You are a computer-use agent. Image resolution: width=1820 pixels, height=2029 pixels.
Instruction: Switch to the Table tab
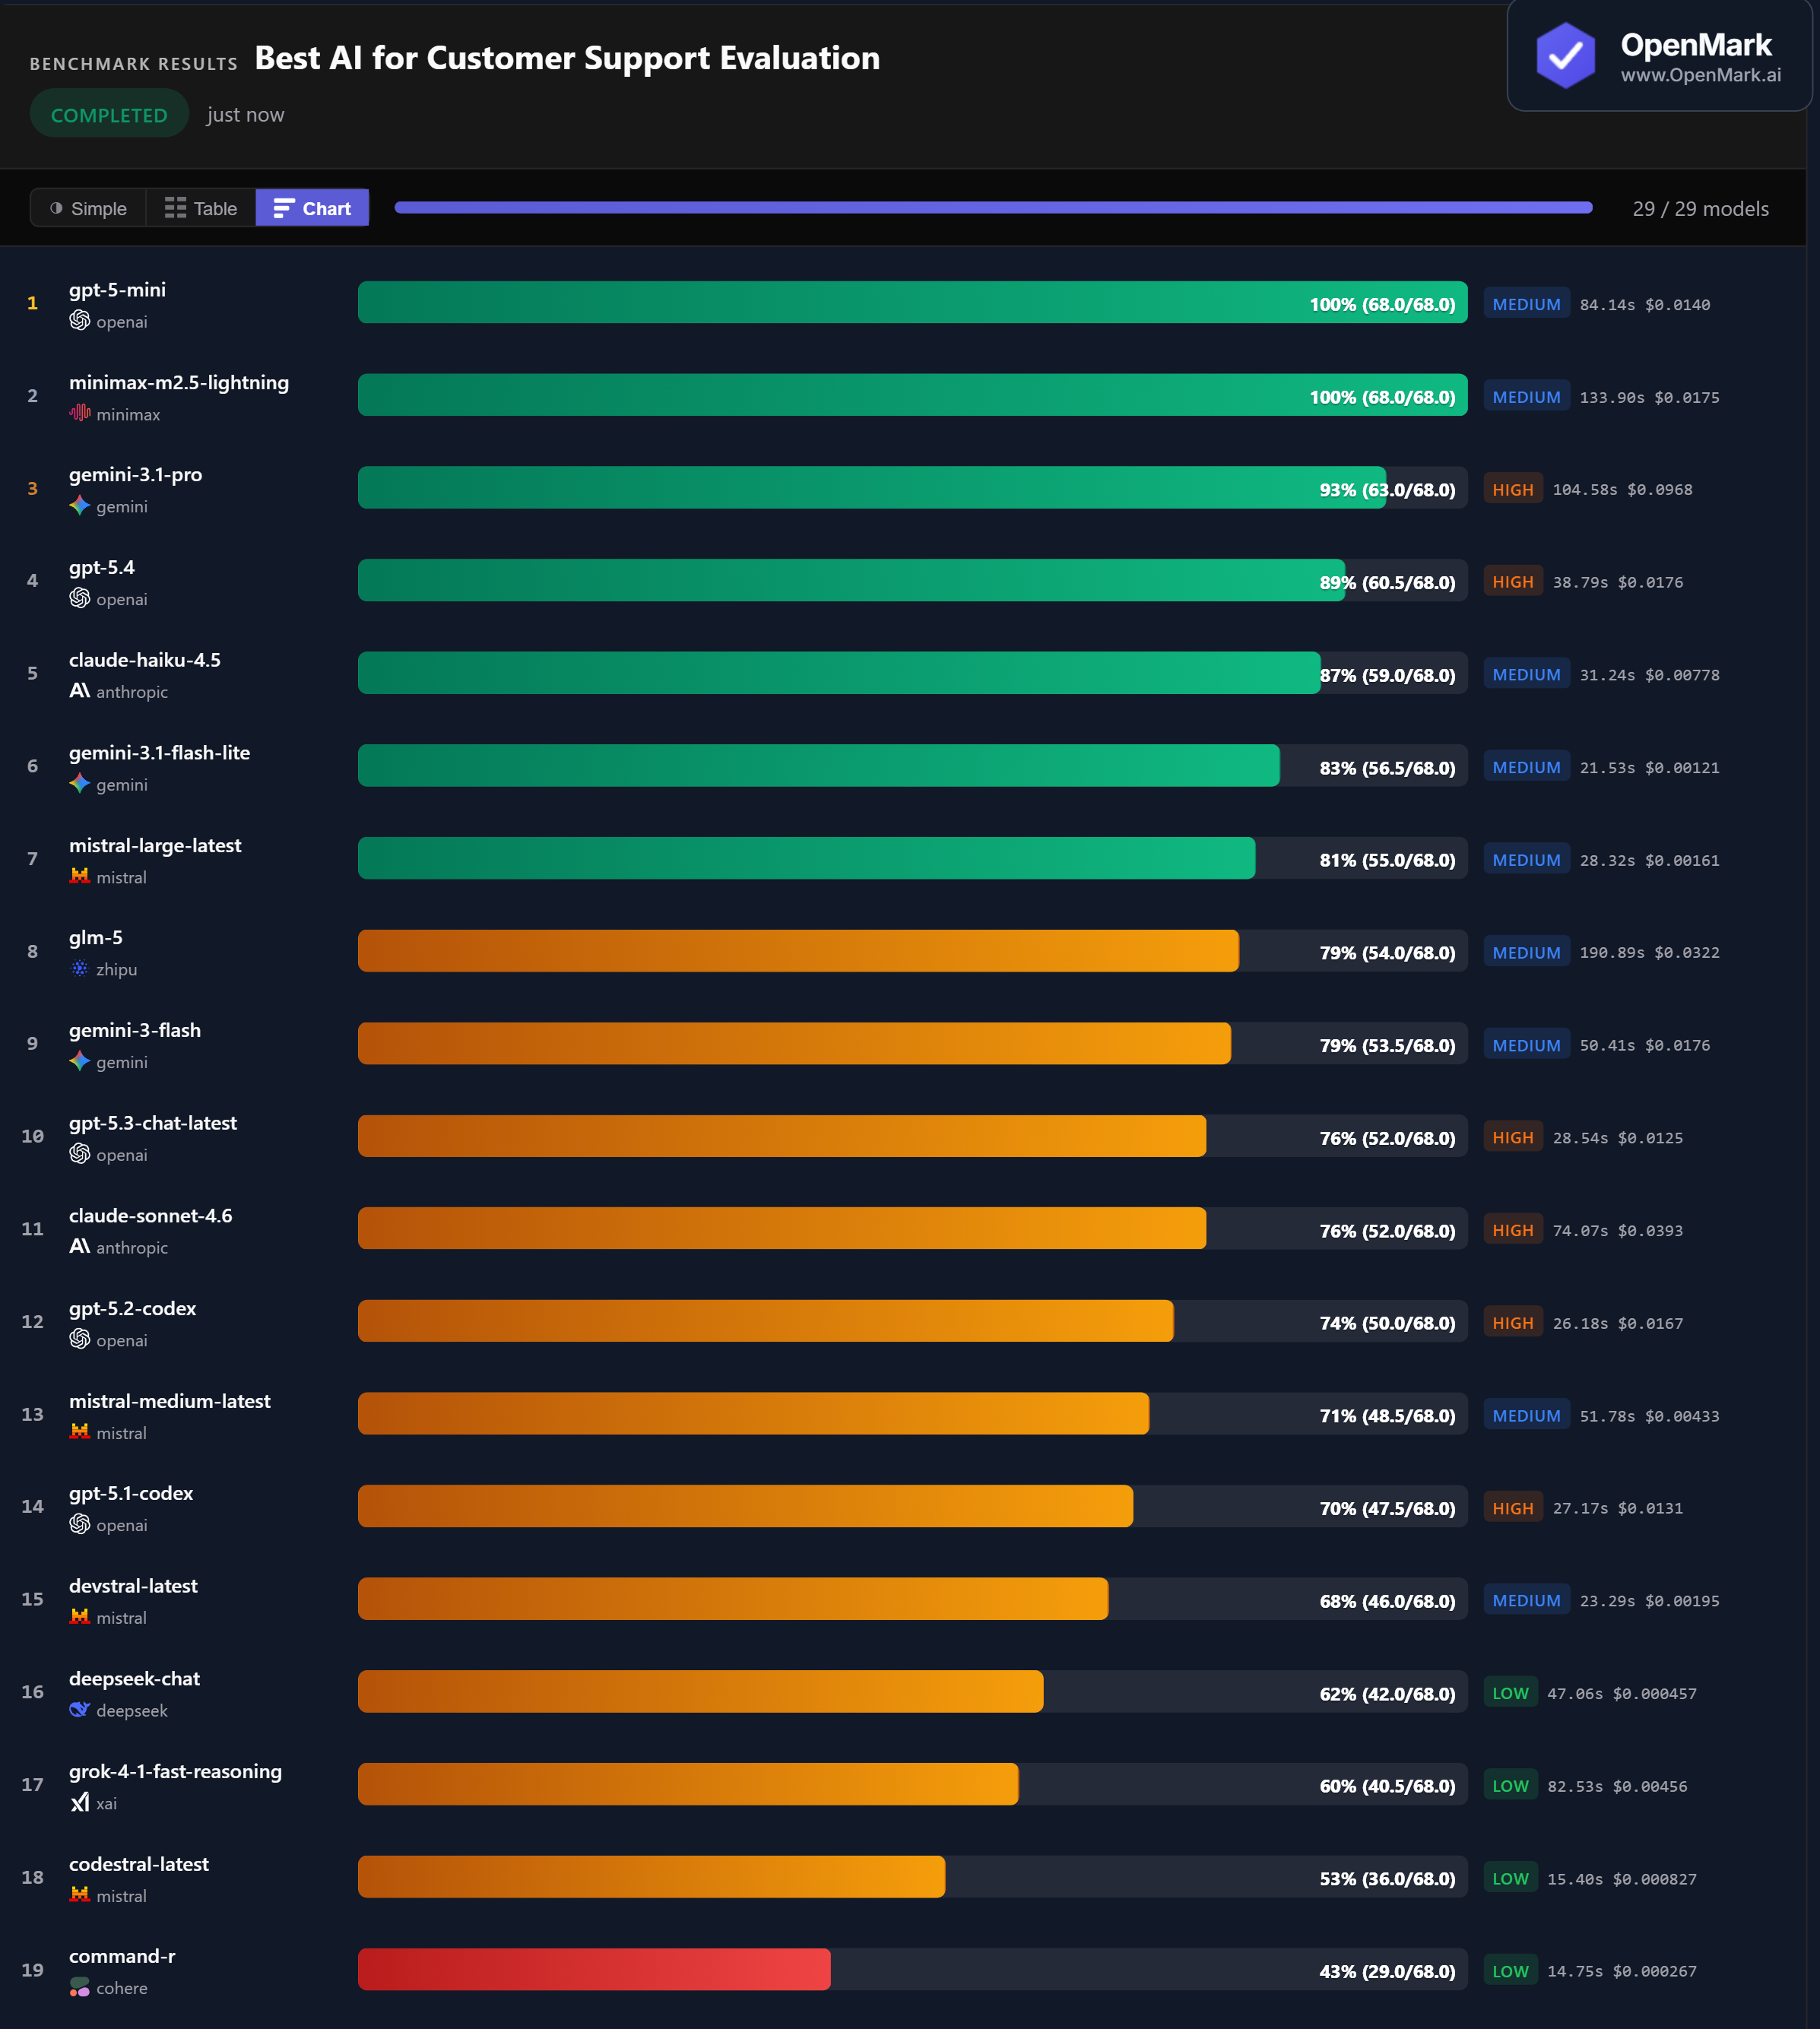point(200,208)
